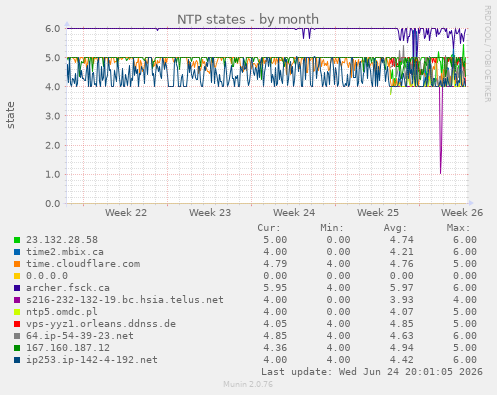Click the blue swatch for time2.mbix.ca

click(17, 252)
